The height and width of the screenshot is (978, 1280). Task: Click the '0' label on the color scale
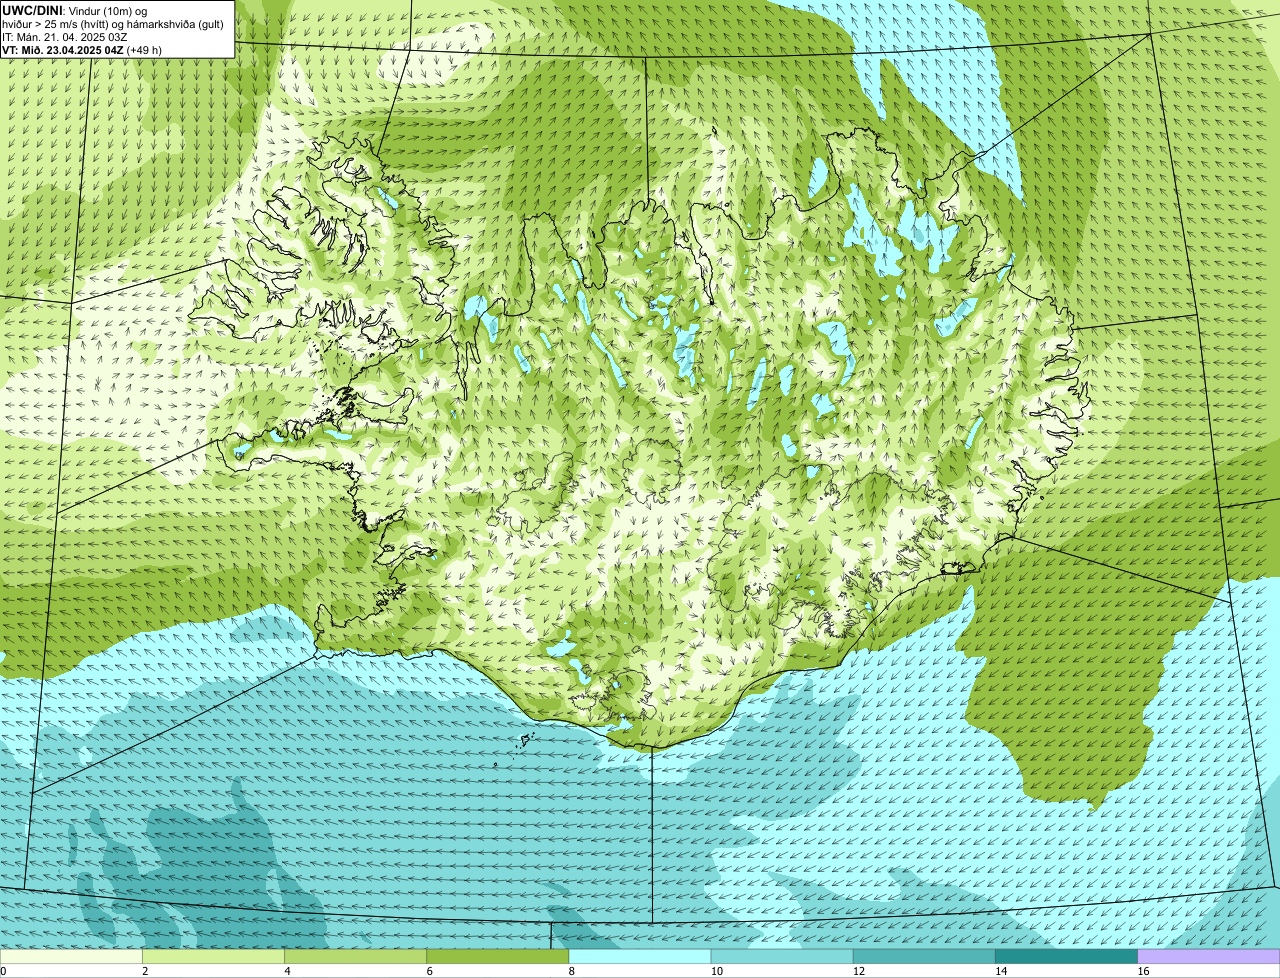coord(3,971)
